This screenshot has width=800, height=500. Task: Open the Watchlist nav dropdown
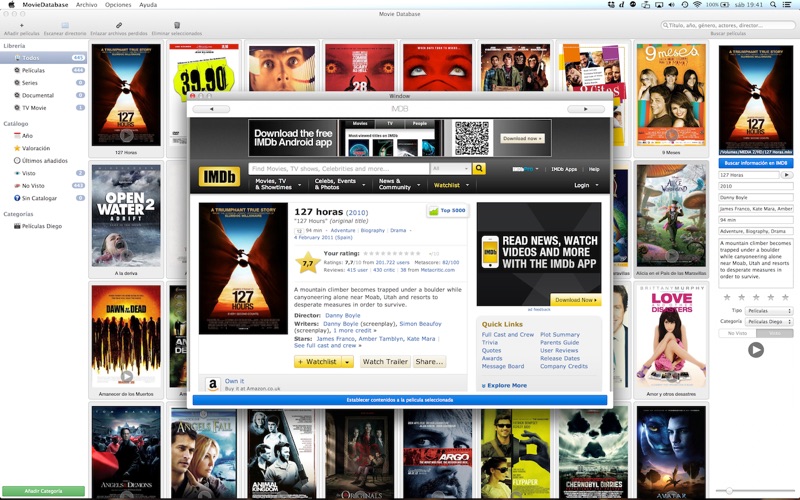pyautogui.click(x=451, y=185)
